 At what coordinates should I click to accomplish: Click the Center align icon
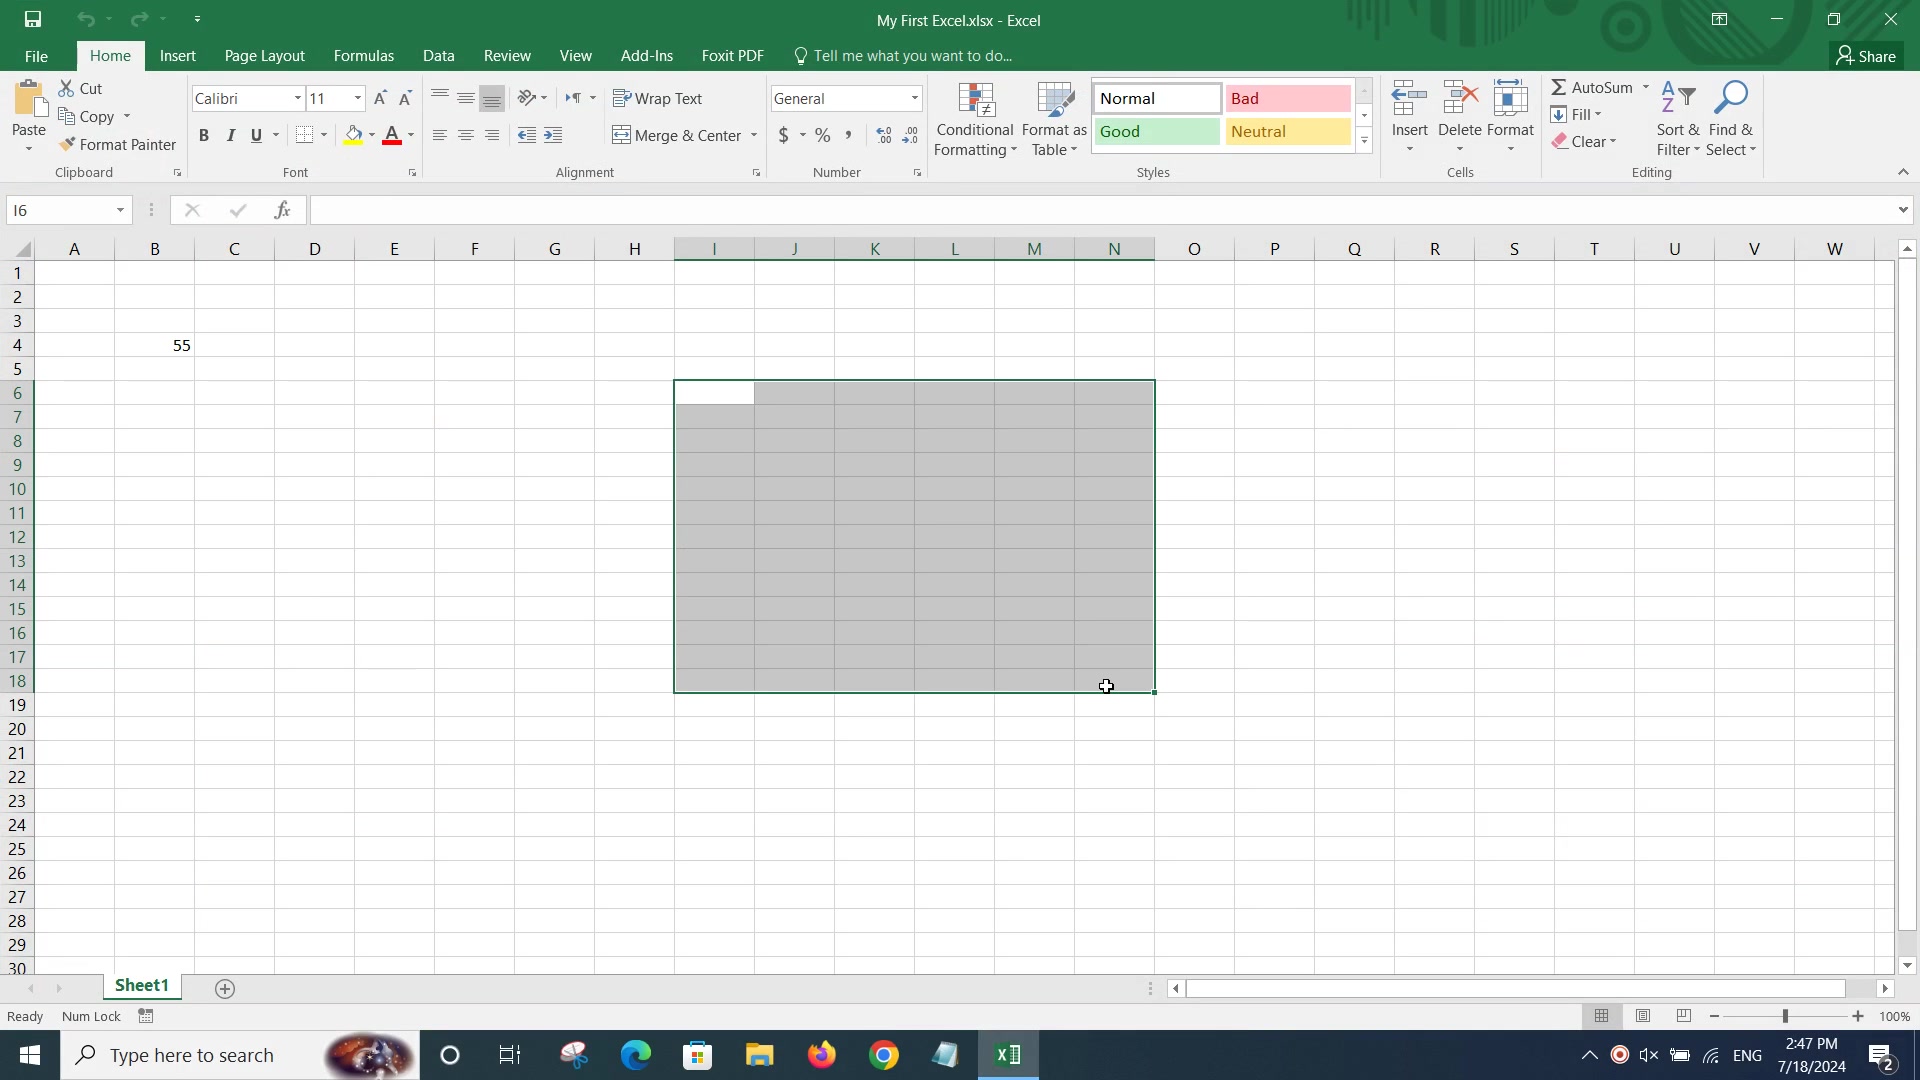466,135
